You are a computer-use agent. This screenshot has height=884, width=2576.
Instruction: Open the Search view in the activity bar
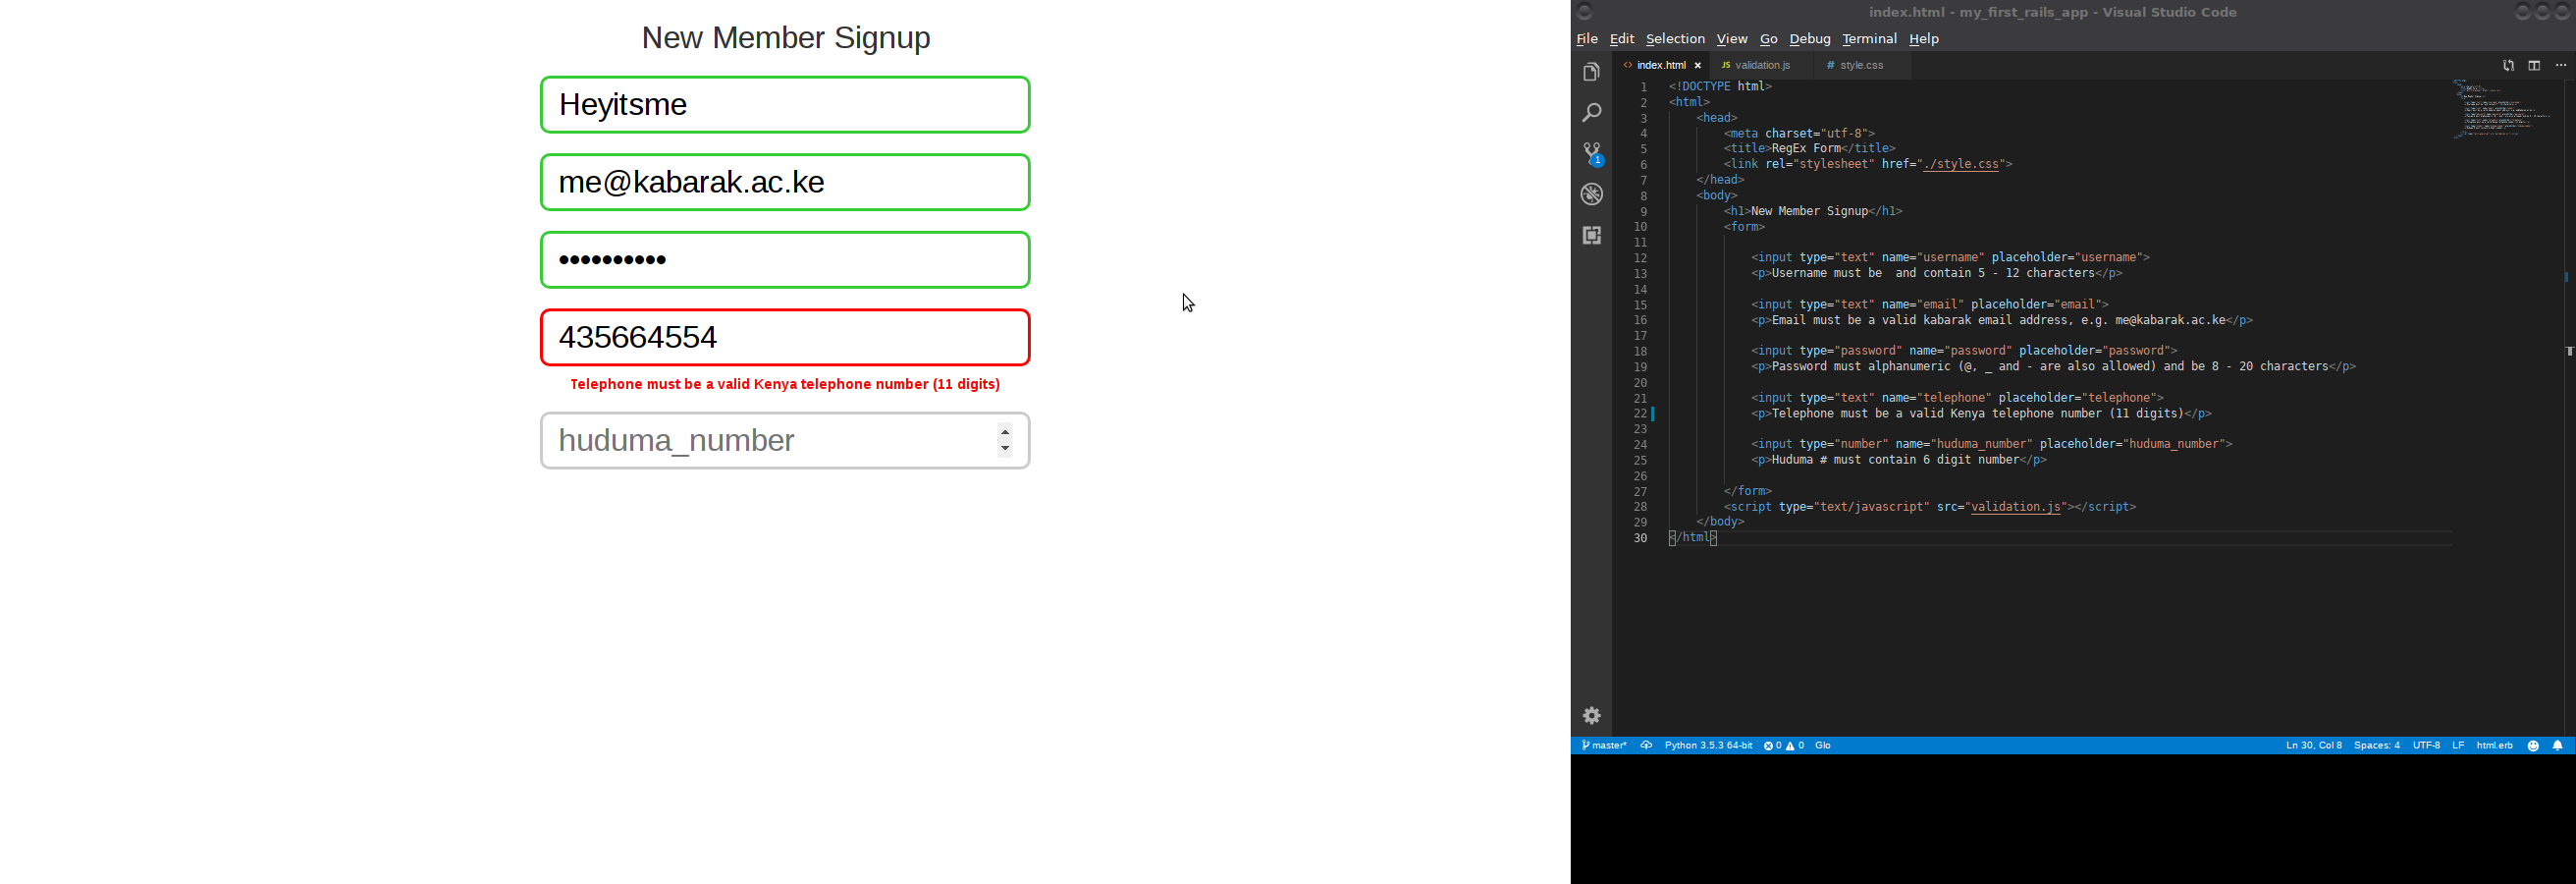point(1591,113)
